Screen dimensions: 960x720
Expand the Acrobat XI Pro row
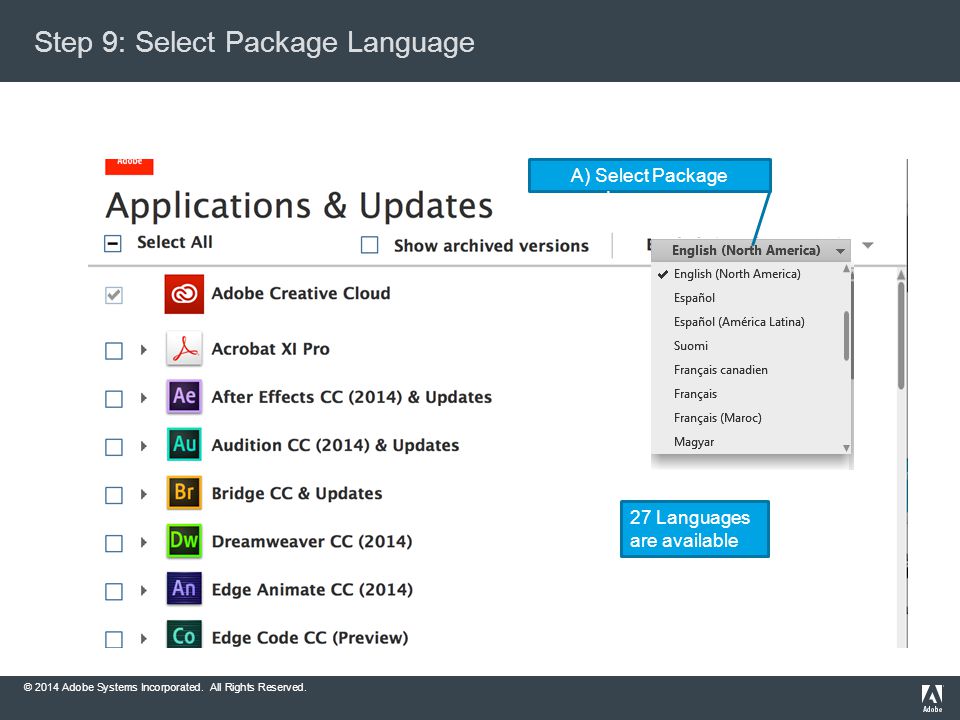point(143,350)
